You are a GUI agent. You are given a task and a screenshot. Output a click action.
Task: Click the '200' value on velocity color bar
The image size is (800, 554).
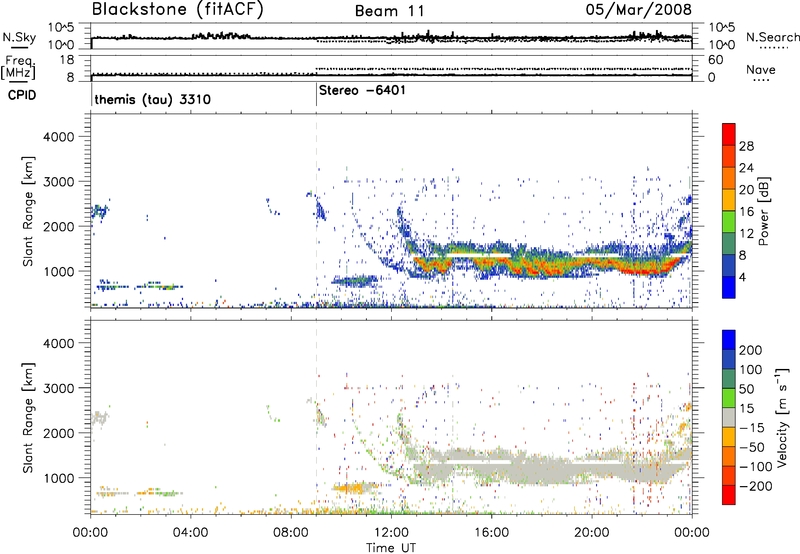pos(751,350)
